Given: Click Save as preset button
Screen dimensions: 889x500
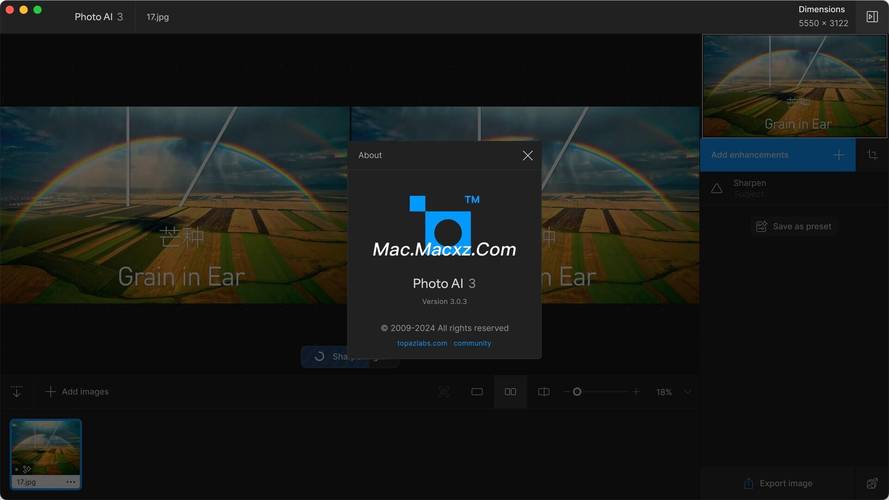Looking at the screenshot, I should point(794,226).
